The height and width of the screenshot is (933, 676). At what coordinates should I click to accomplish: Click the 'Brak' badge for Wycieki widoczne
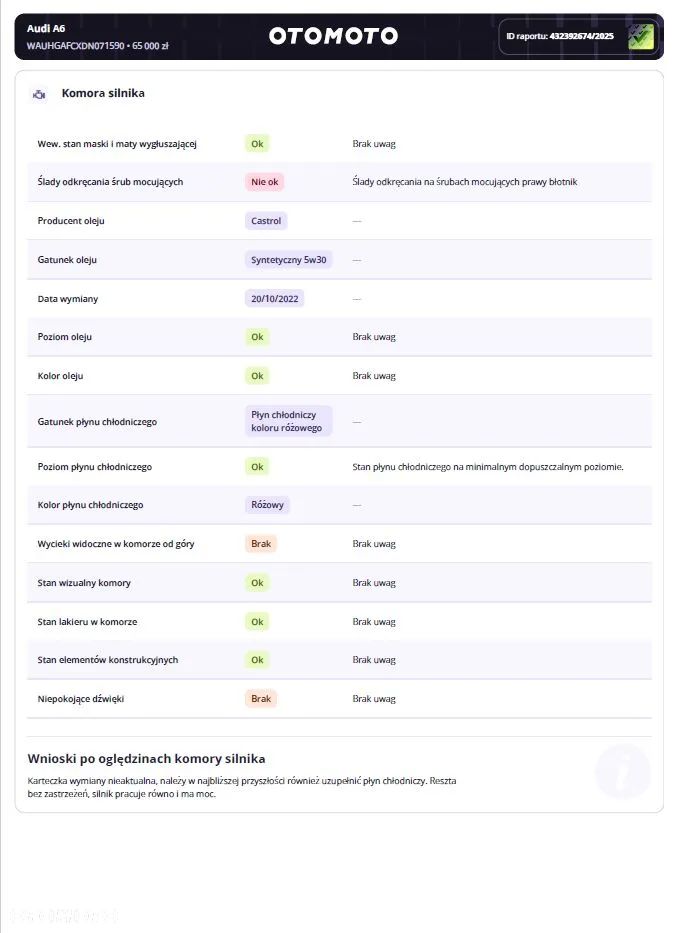click(261, 544)
